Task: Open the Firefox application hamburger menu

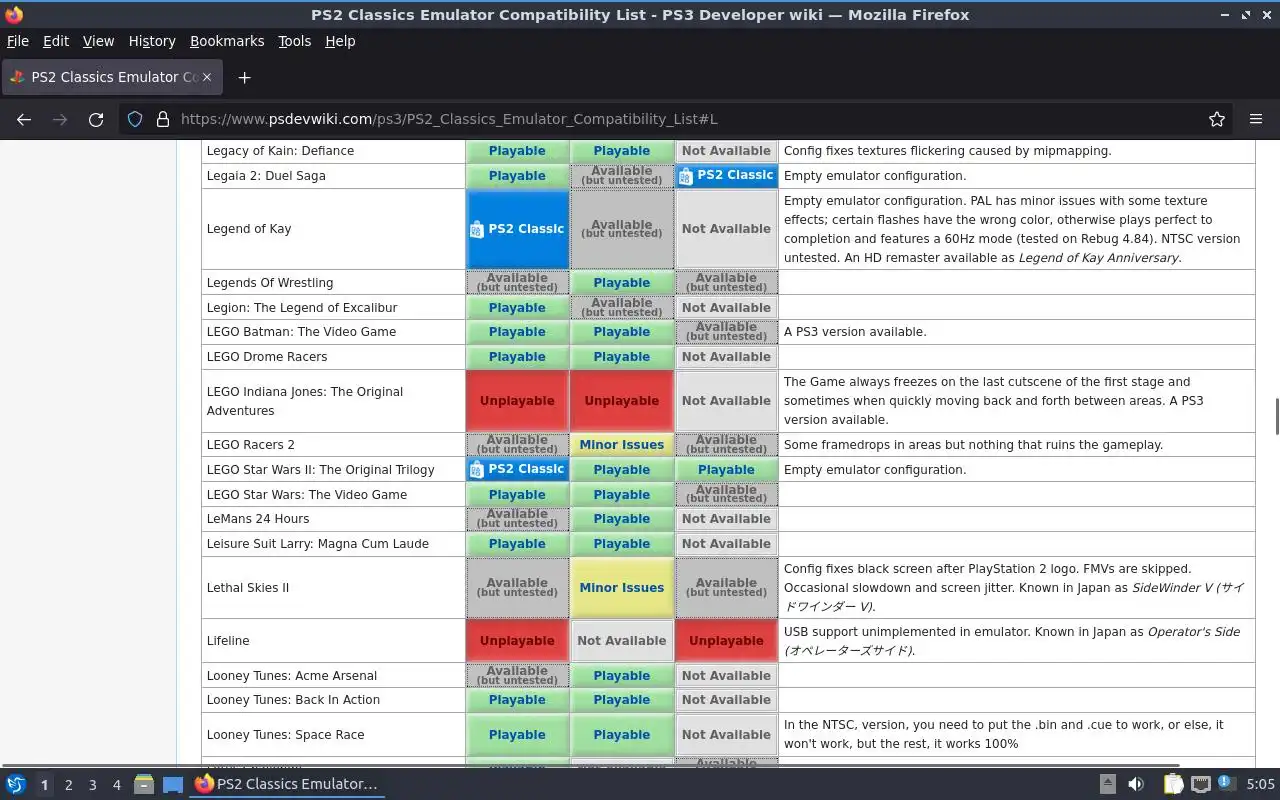Action: tap(1256, 119)
